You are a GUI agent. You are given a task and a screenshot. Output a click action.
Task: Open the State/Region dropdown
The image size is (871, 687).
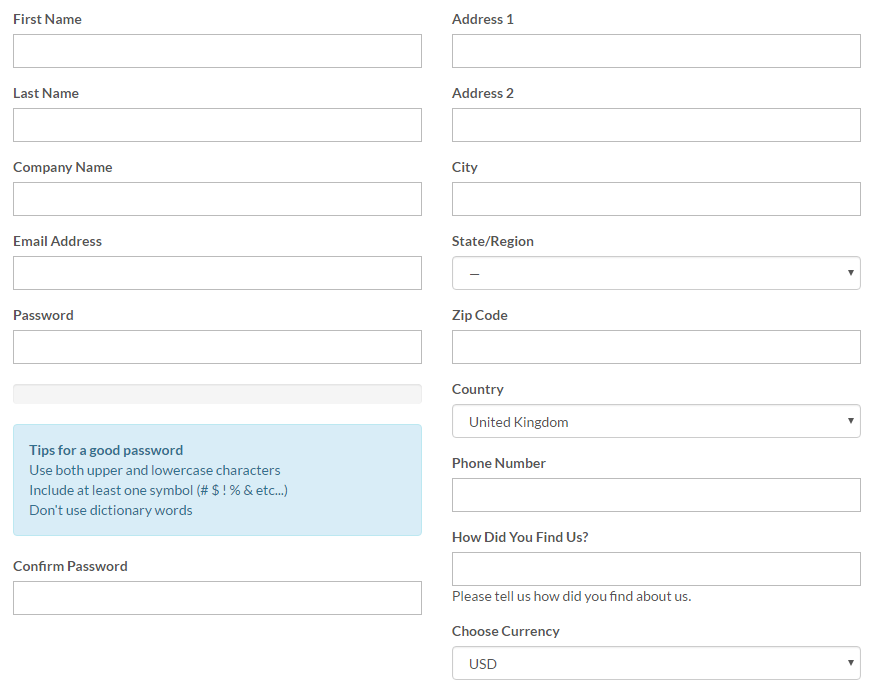[x=656, y=273]
